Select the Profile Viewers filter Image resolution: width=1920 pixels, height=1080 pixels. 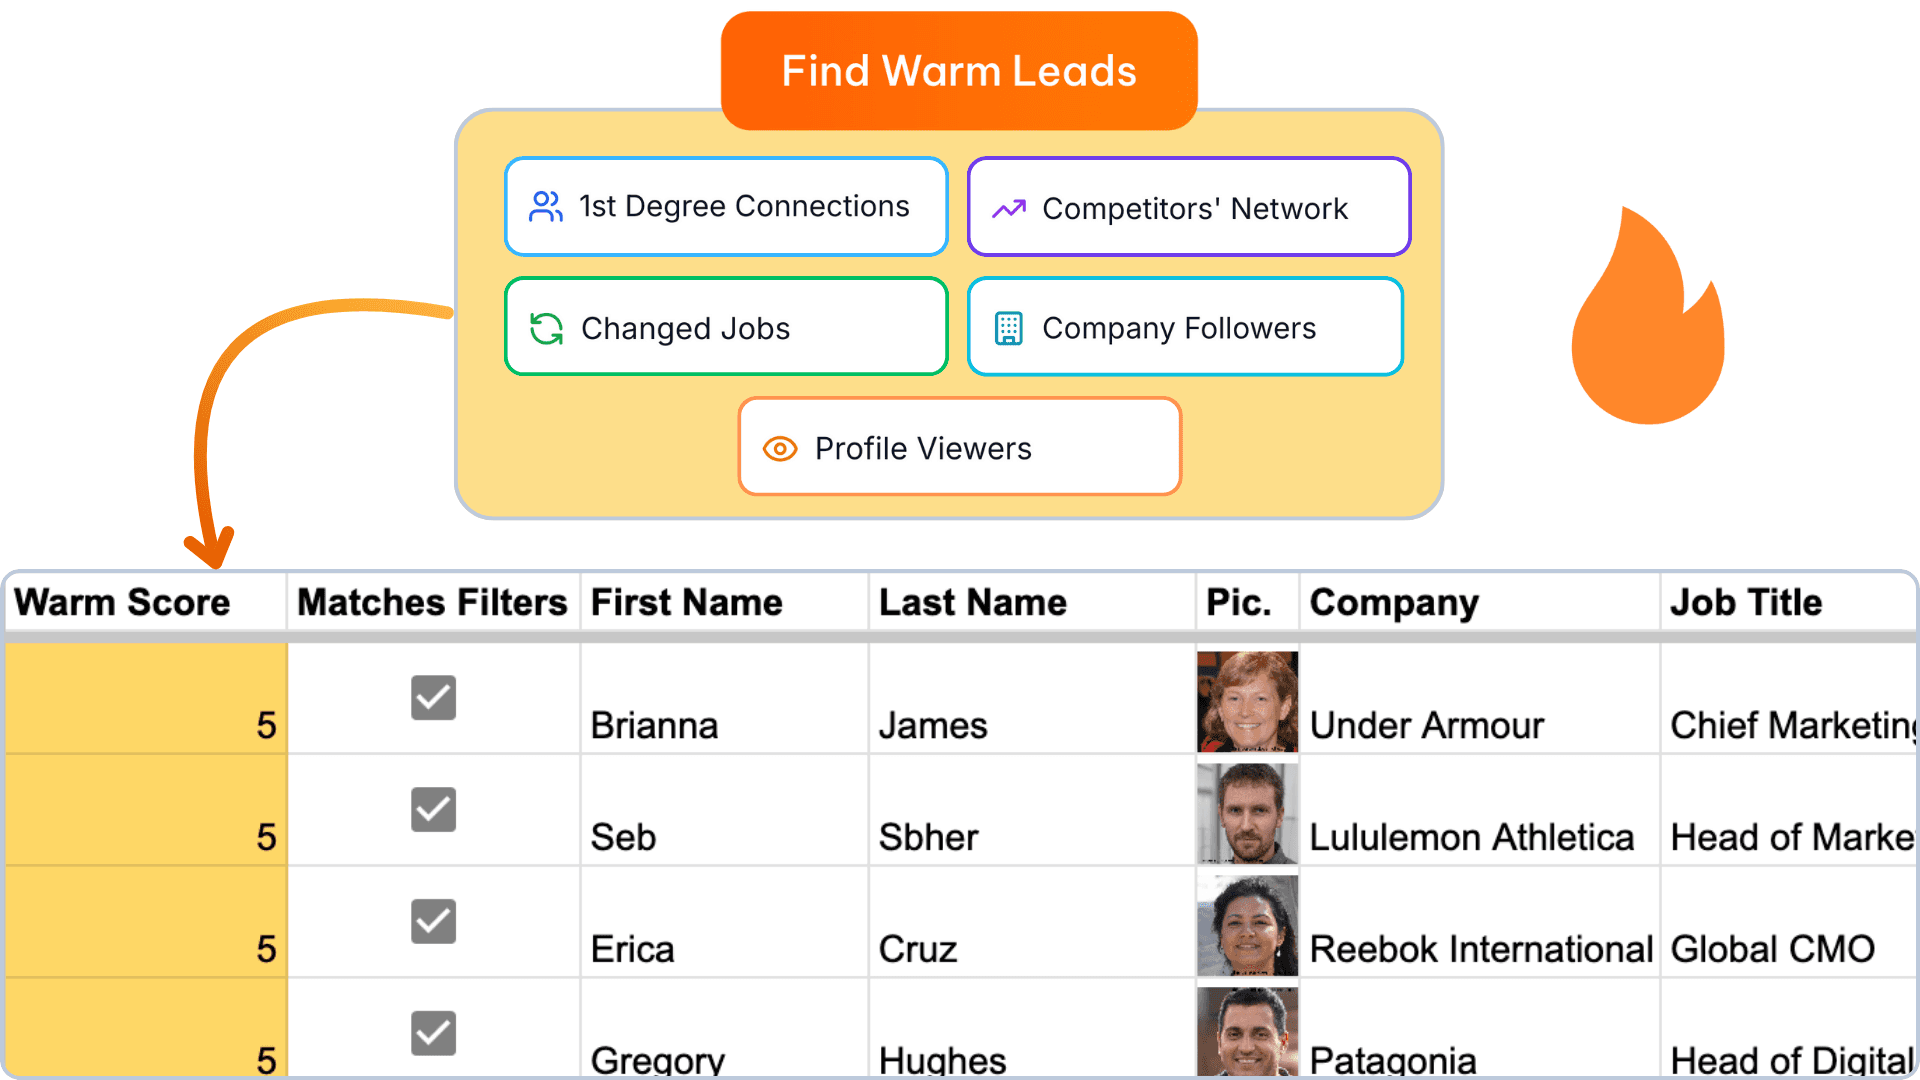(958, 447)
